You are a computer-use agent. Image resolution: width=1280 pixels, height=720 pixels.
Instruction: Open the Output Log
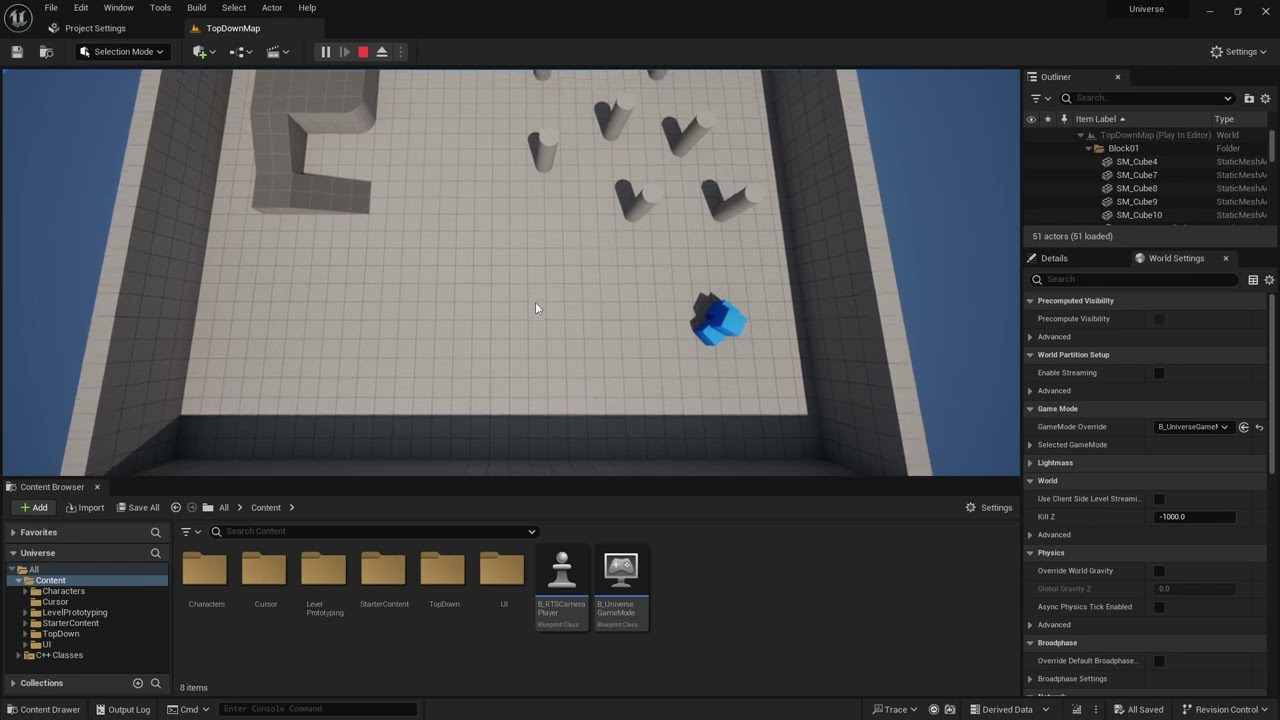click(x=122, y=710)
